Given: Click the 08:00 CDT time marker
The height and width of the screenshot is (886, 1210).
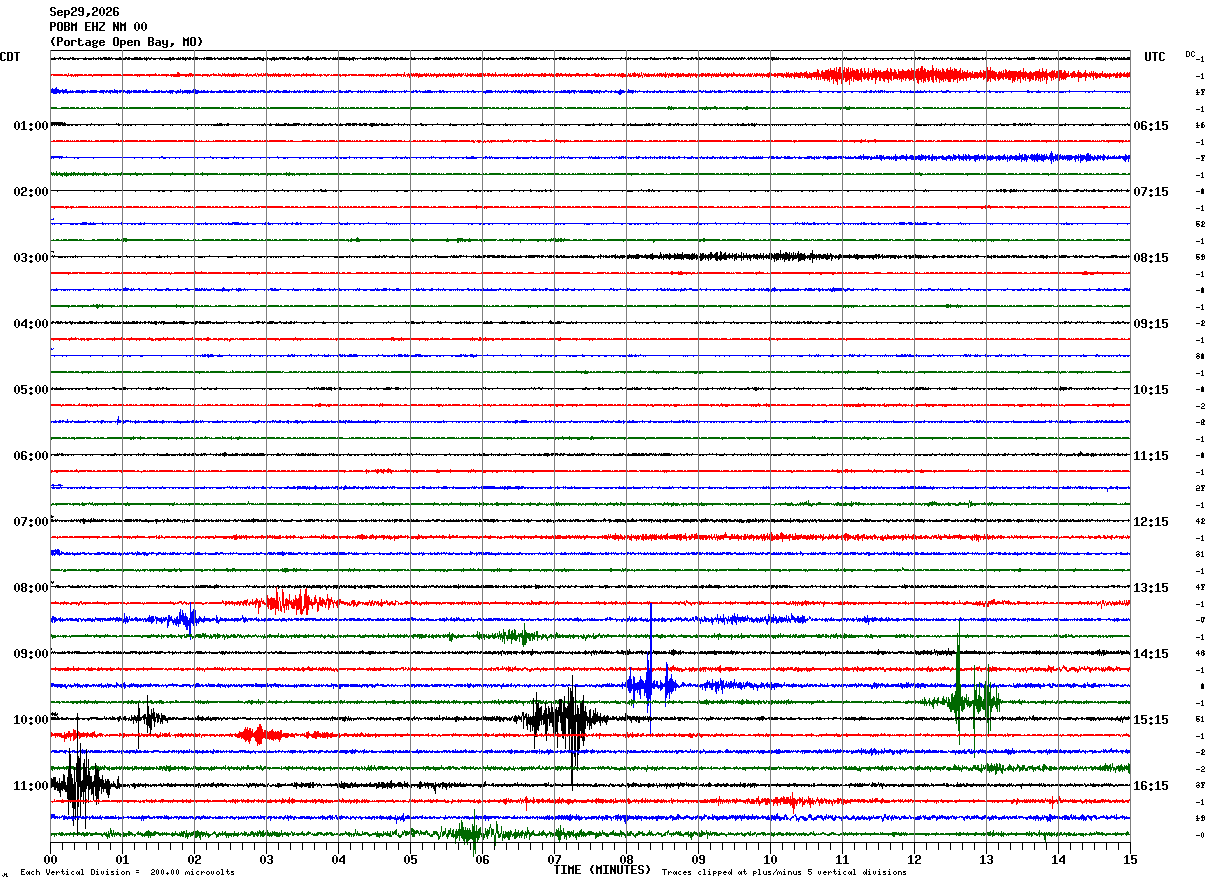Looking at the screenshot, I should (31, 588).
